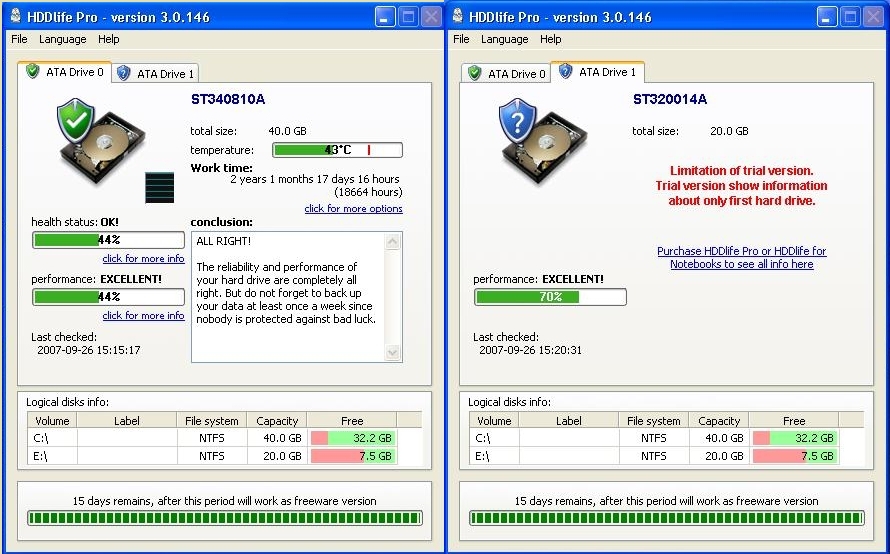Click Capacity column header in right window

[x=719, y=421]
